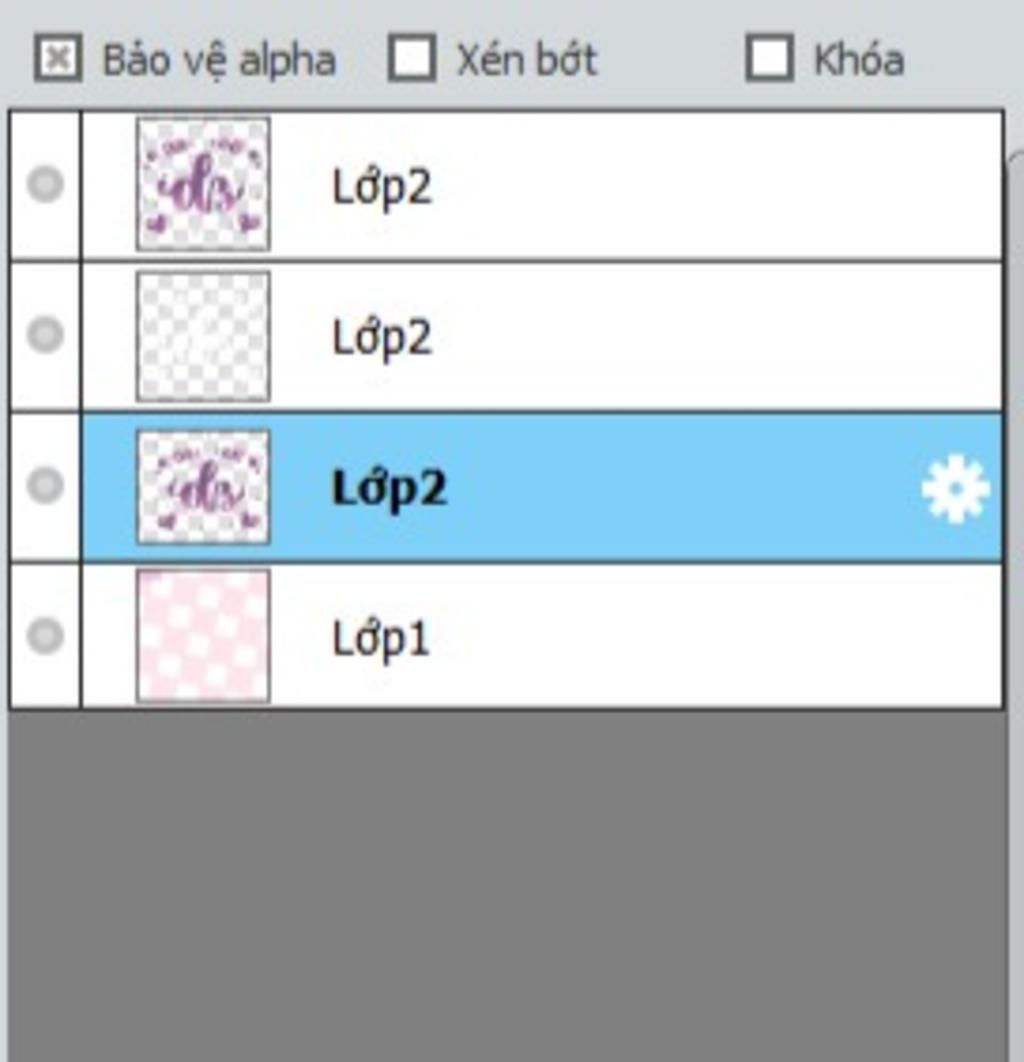Click the empty gray area below the layers

coord(505,886)
